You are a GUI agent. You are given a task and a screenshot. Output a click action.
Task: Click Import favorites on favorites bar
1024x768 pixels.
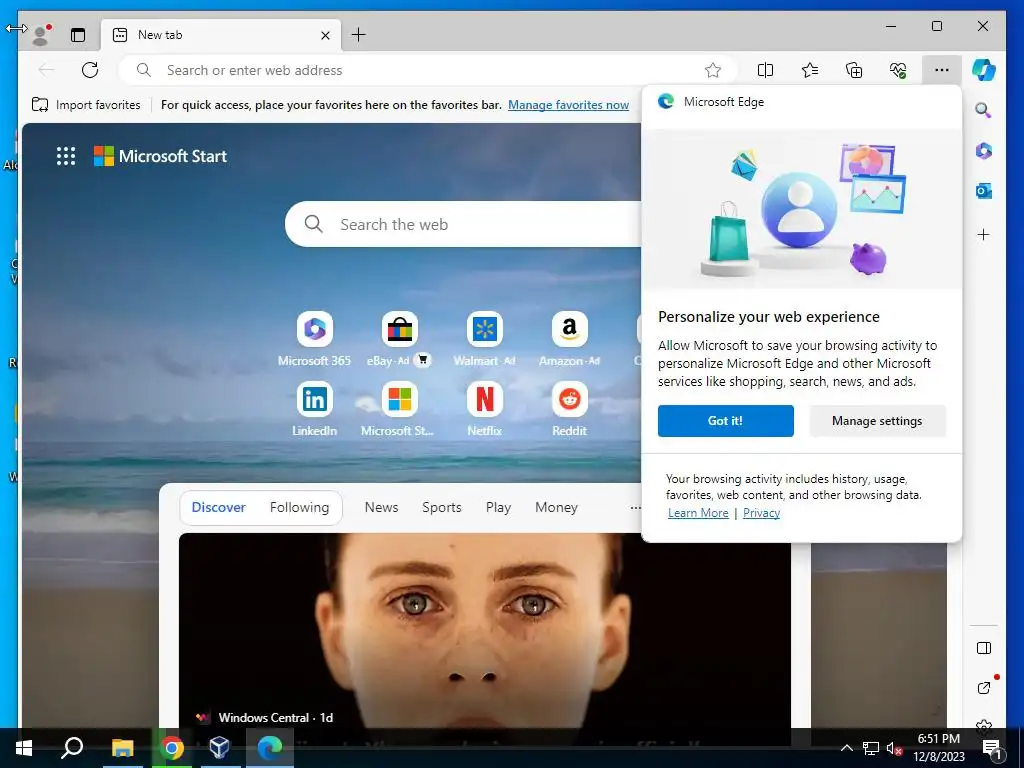coord(86,104)
